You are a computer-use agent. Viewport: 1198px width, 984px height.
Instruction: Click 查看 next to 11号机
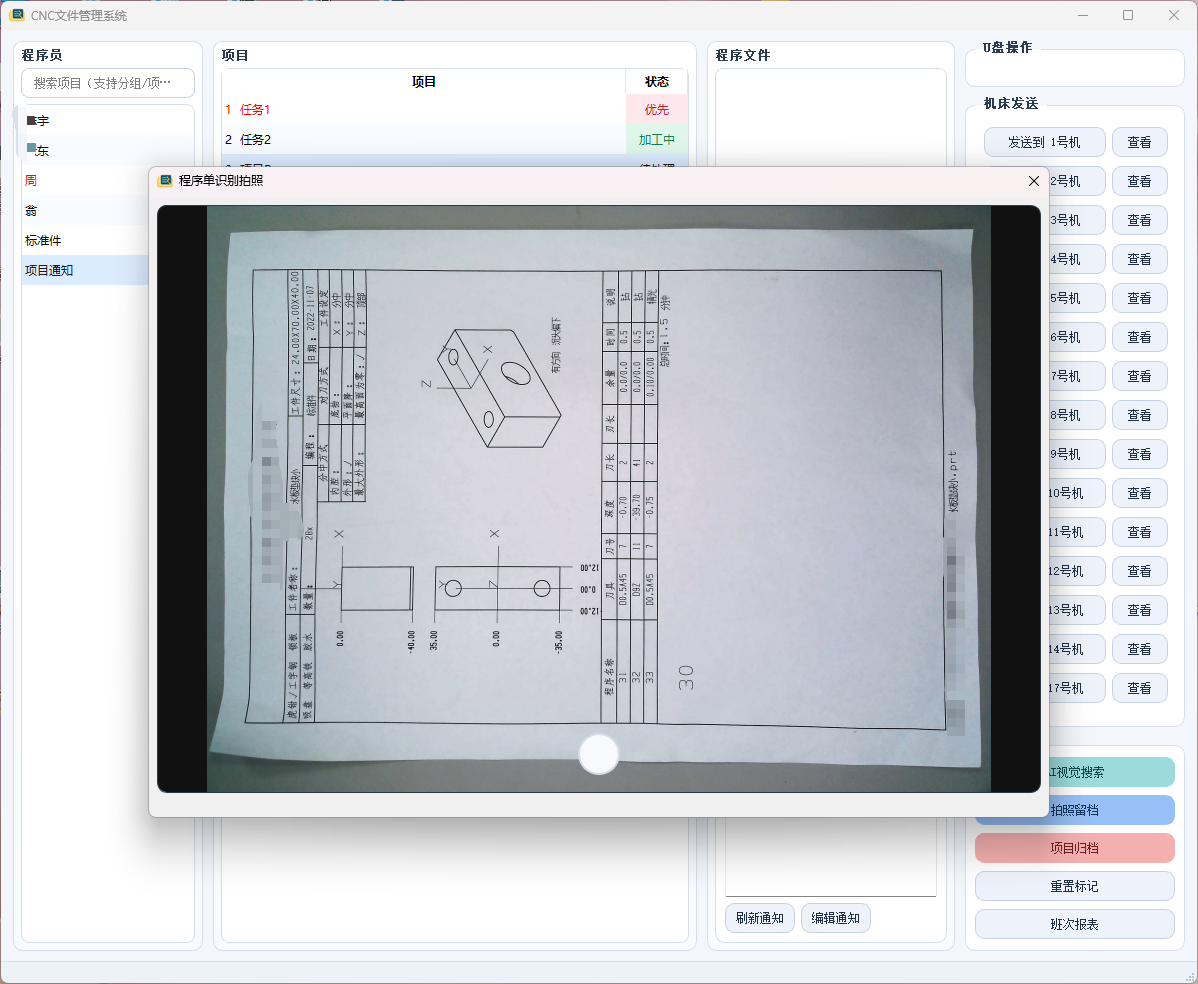[x=1139, y=532]
